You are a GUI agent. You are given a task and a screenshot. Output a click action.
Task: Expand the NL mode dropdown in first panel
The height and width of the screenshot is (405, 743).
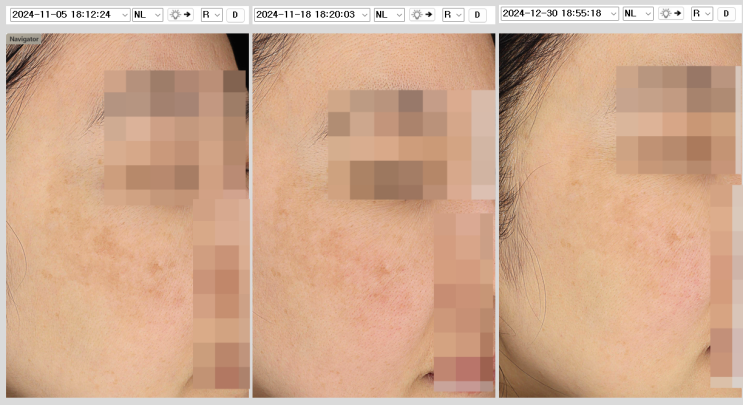coord(147,15)
